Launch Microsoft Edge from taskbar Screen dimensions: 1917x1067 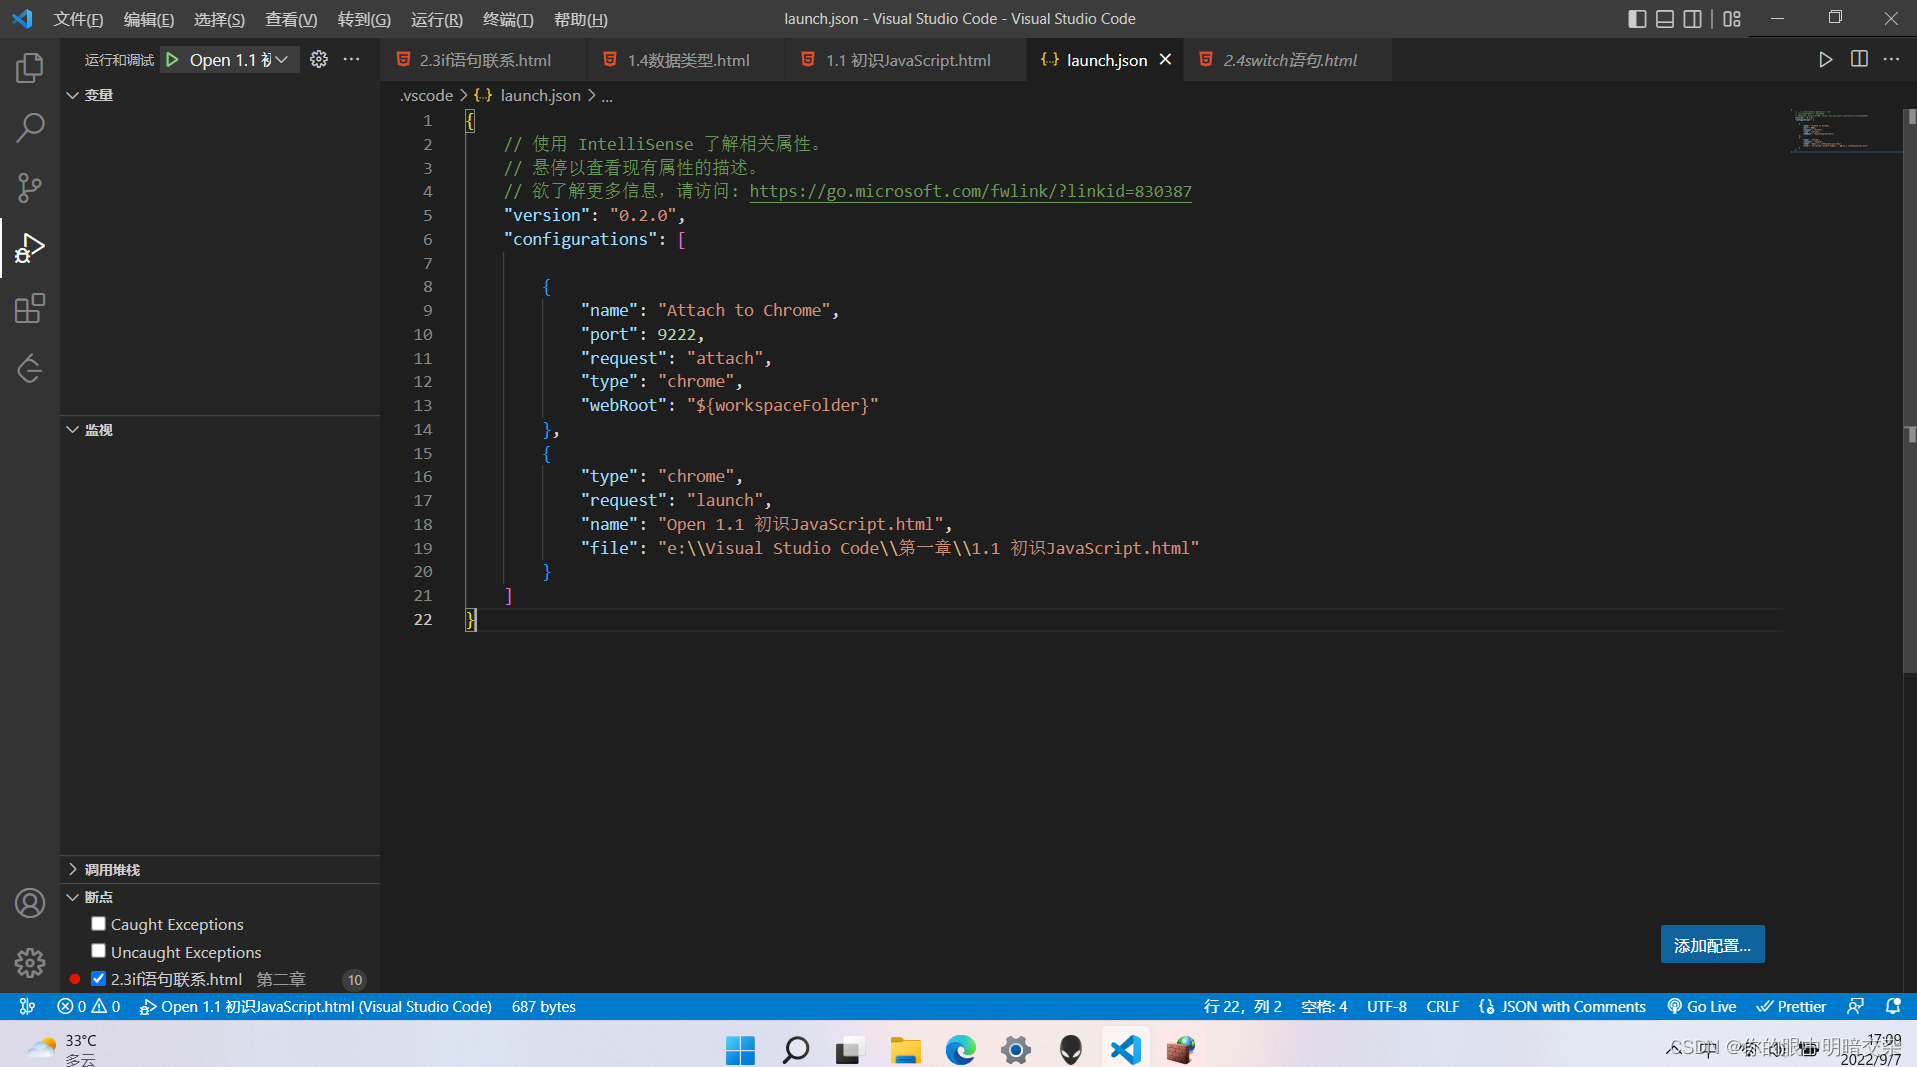(961, 1049)
